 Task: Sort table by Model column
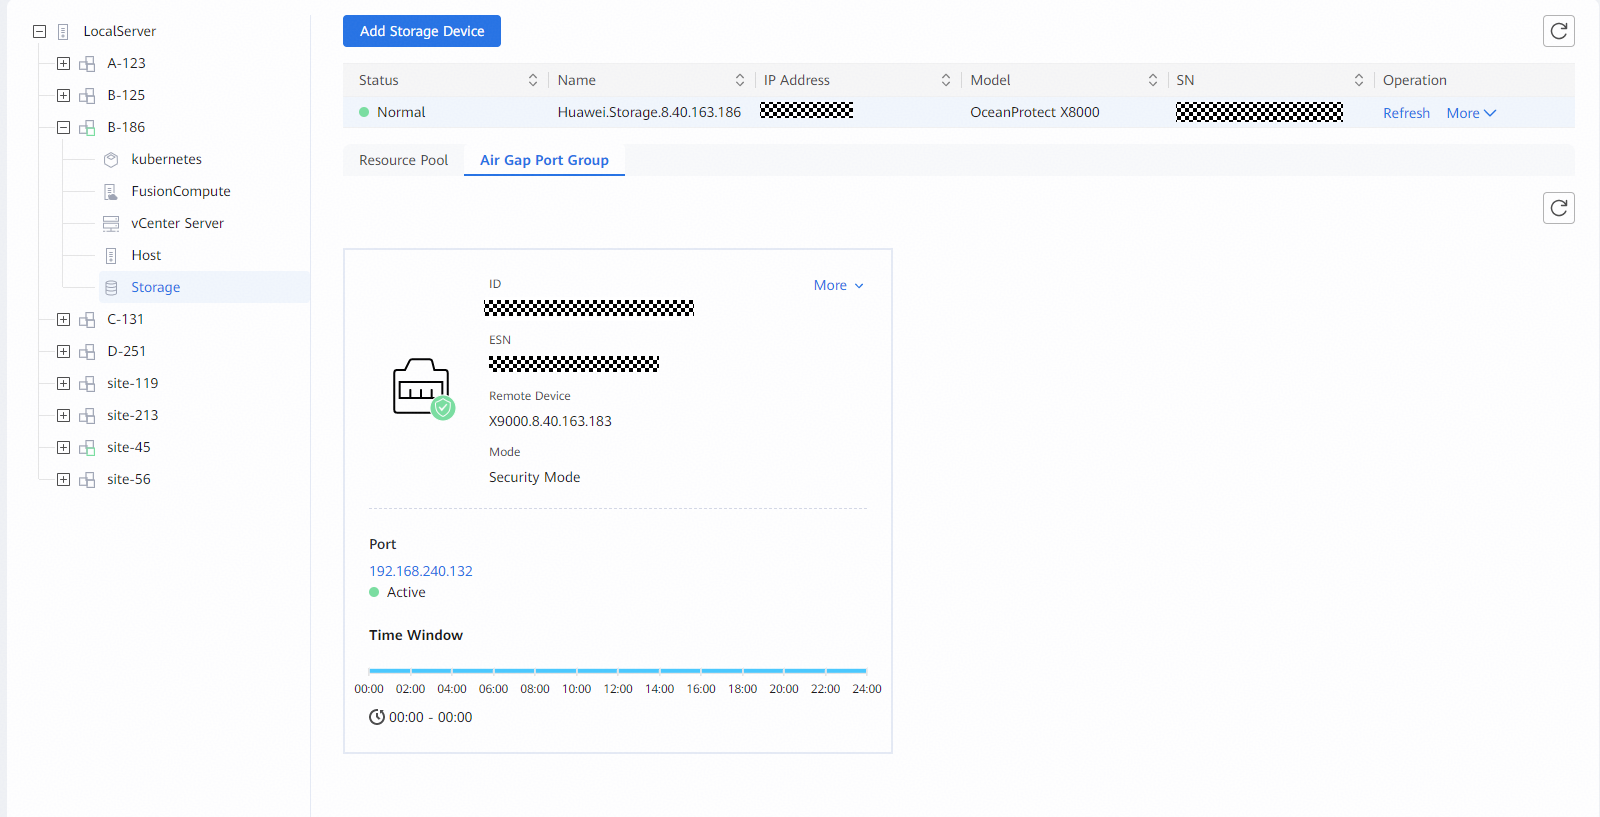tap(1153, 80)
